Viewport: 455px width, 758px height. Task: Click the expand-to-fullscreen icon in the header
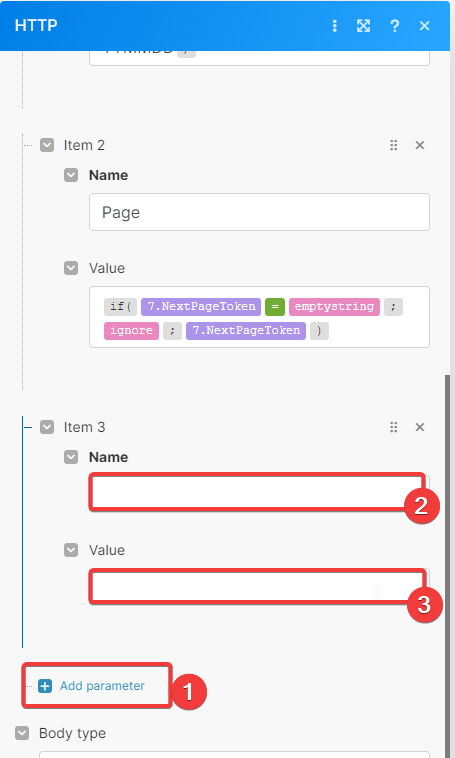[x=364, y=26]
